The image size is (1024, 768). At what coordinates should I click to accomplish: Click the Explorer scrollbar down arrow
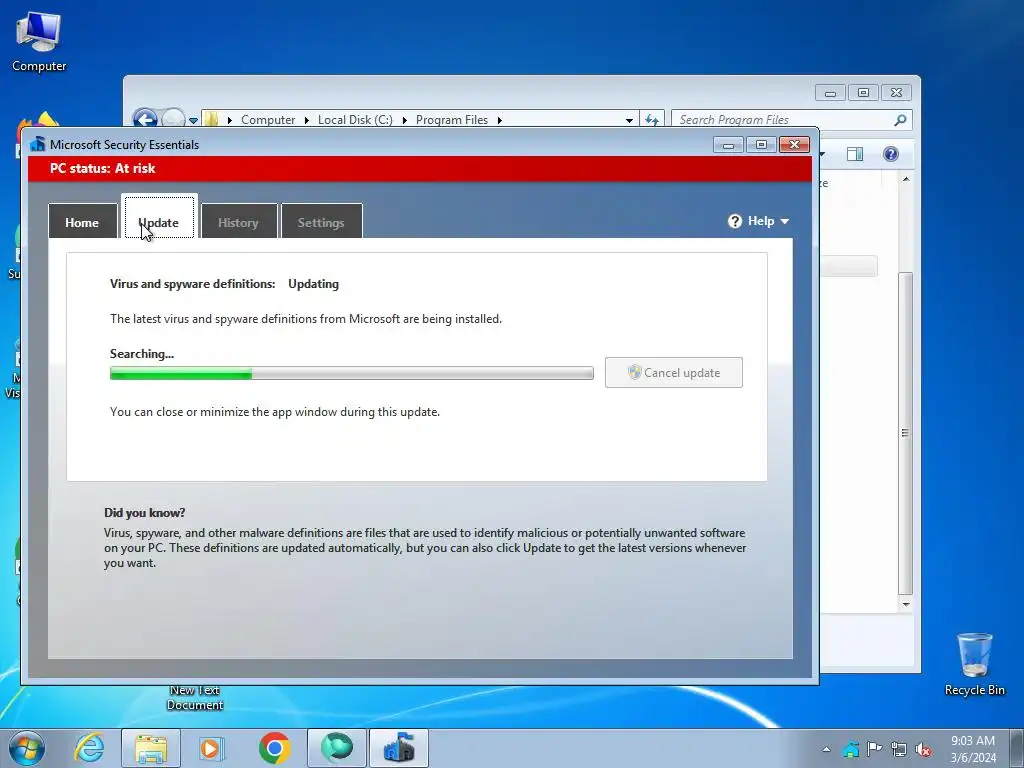pyautogui.click(x=906, y=604)
